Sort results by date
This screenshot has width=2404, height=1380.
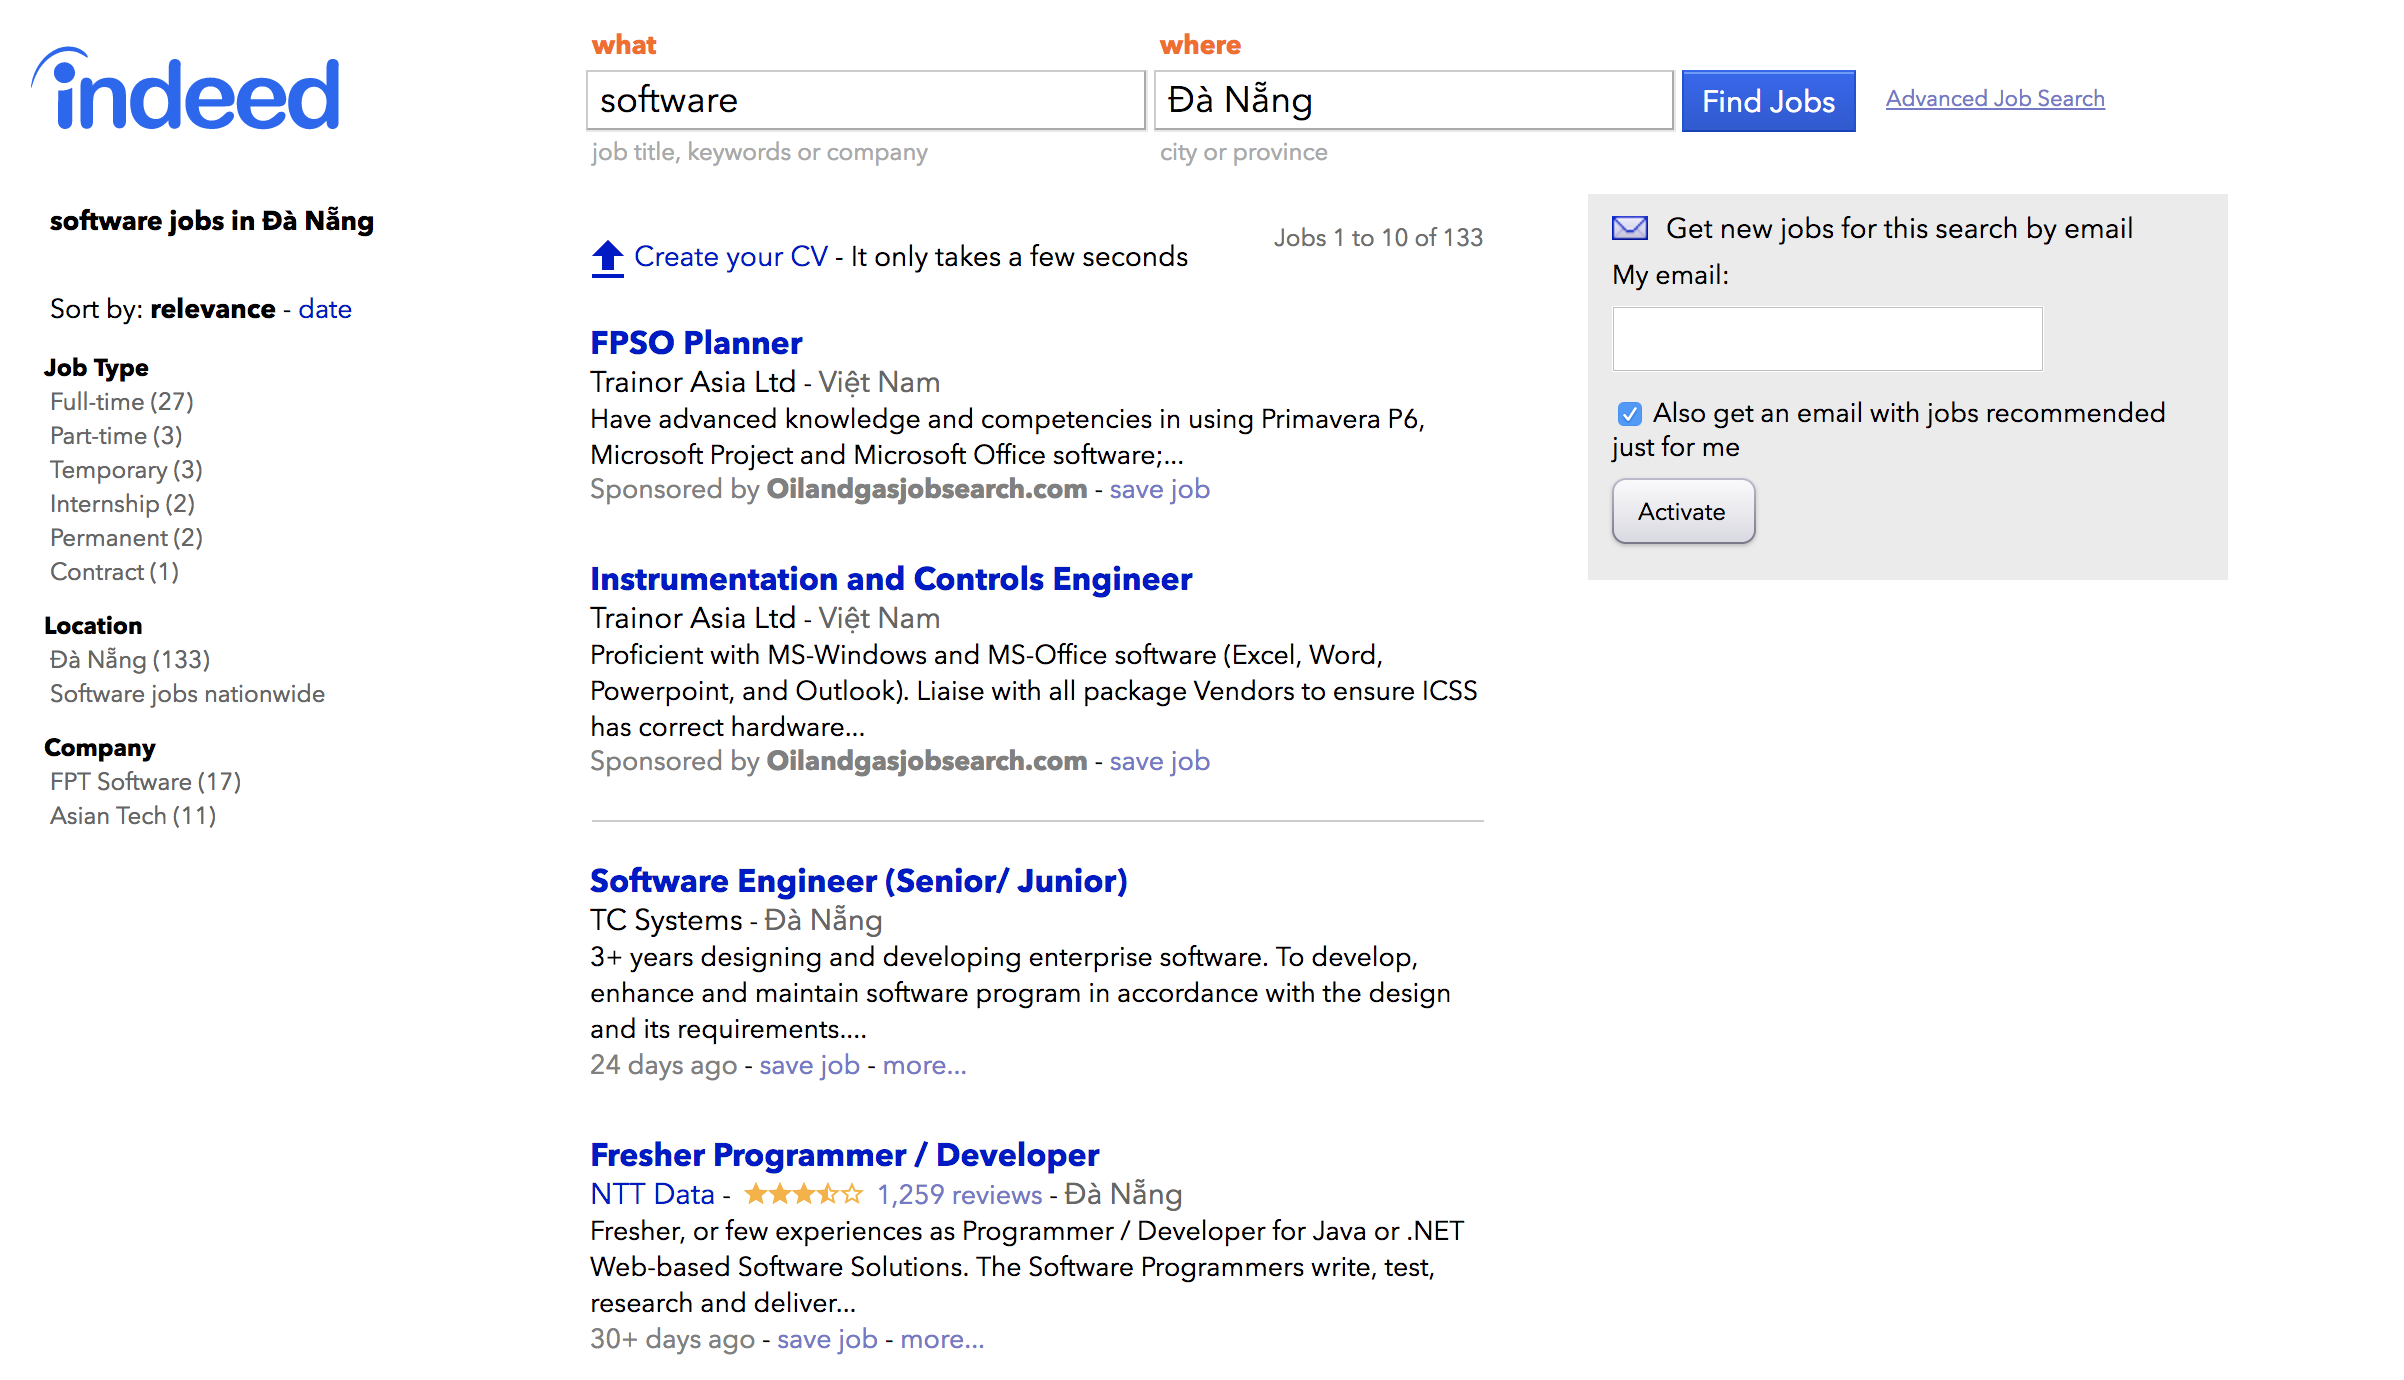(325, 309)
